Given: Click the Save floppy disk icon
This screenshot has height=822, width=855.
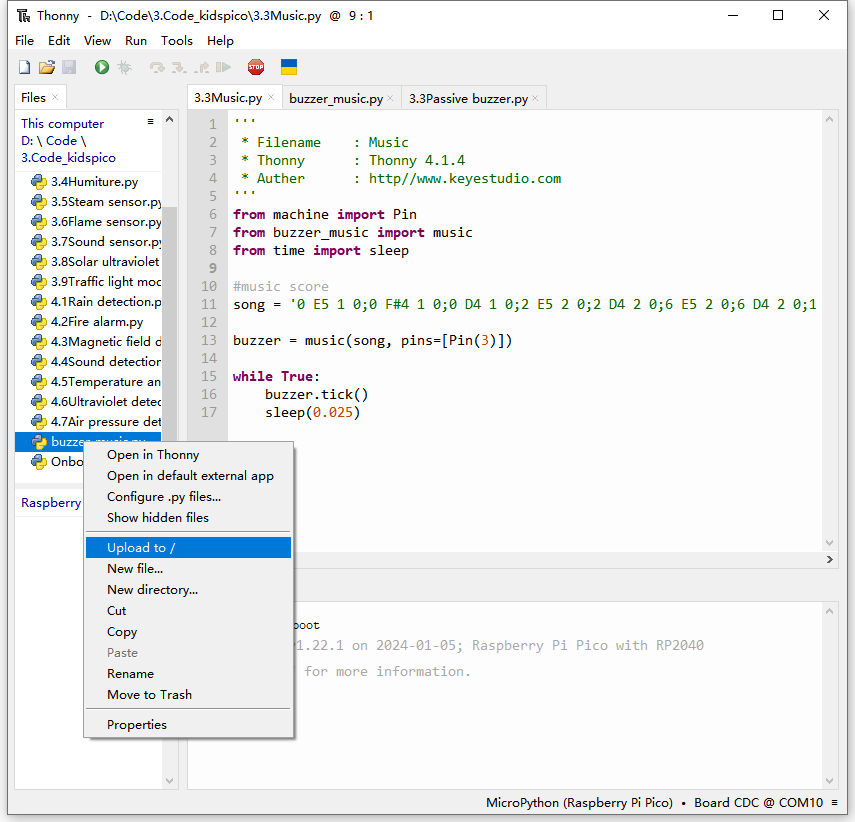Looking at the screenshot, I should click(69, 67).
